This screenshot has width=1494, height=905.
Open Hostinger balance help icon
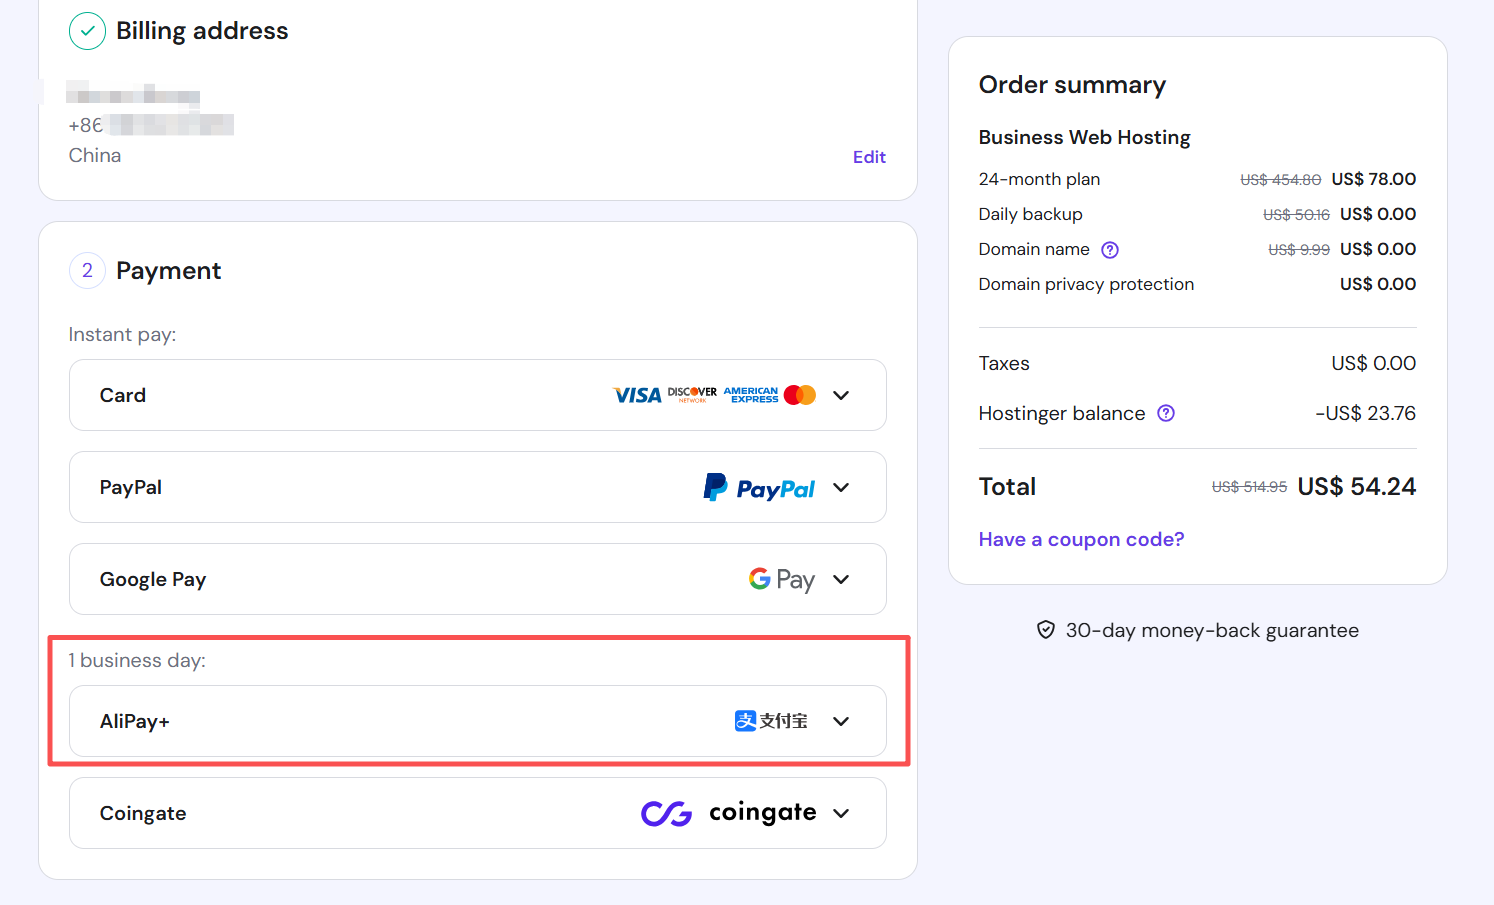click(1166, 414)
